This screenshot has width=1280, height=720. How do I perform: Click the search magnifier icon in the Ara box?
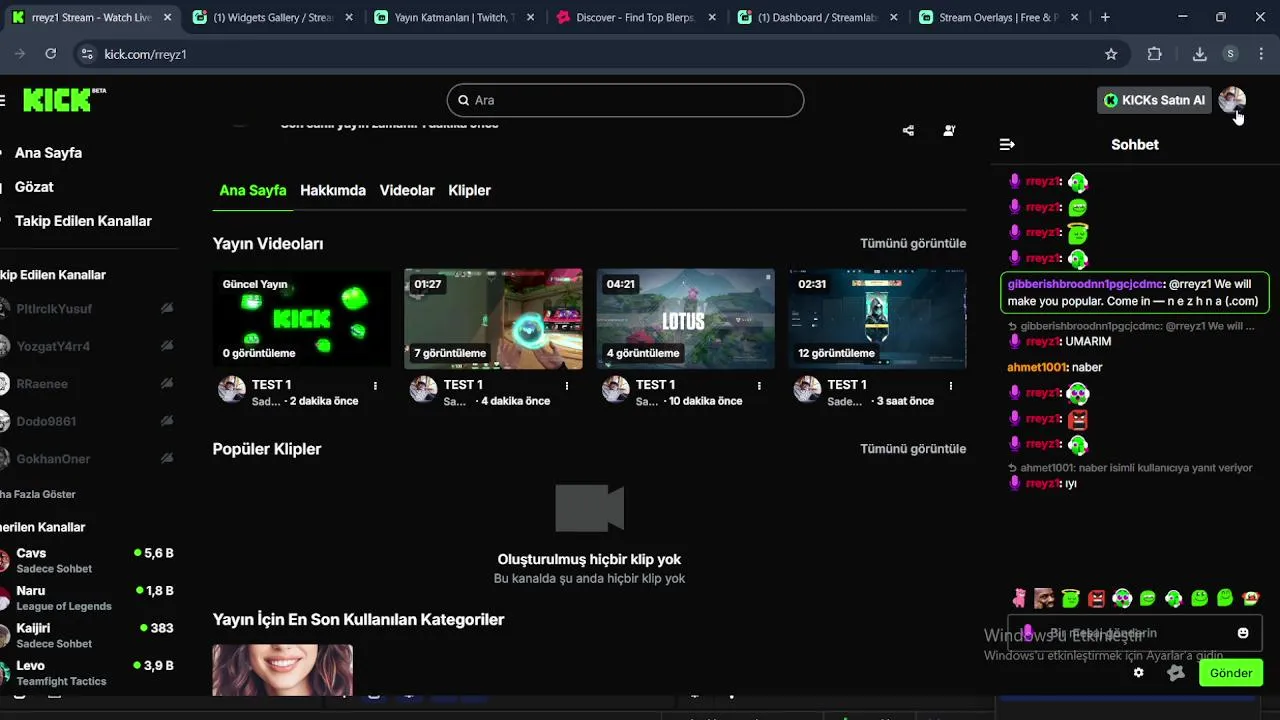(x=464, y=100)
